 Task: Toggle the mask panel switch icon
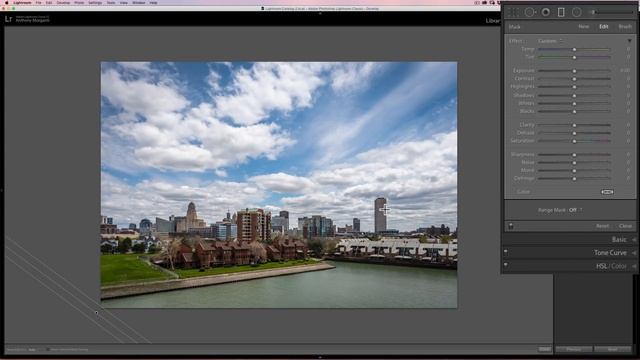511,226
